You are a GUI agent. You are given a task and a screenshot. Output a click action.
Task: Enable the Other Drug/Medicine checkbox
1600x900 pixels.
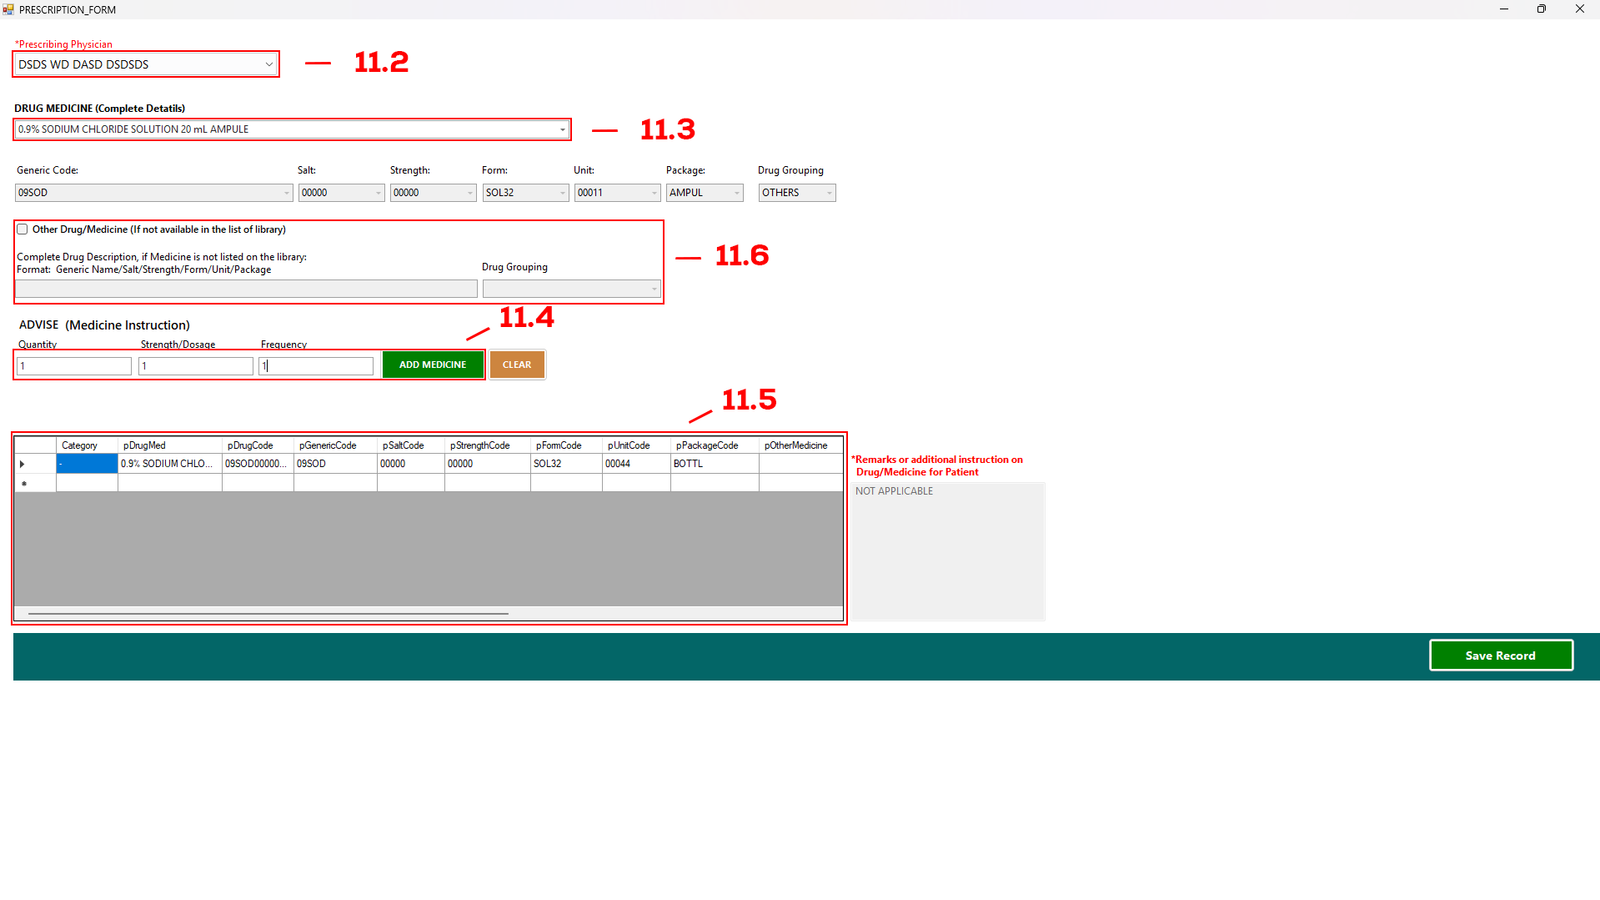[23, 230]
